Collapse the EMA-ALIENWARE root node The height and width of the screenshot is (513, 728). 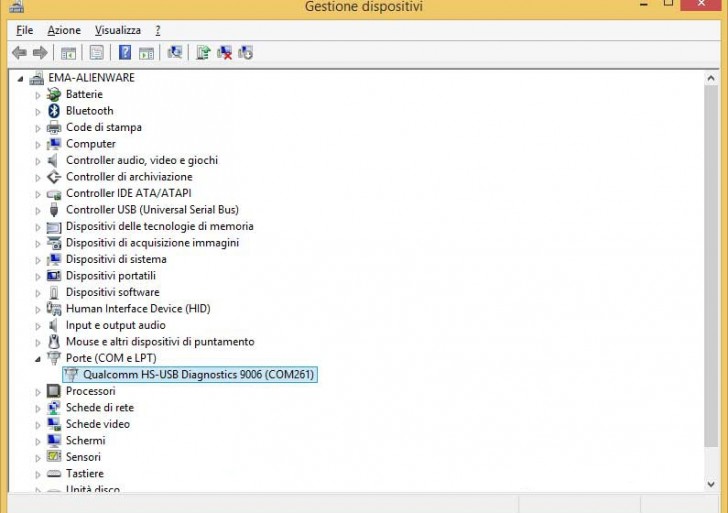[20, 79]
